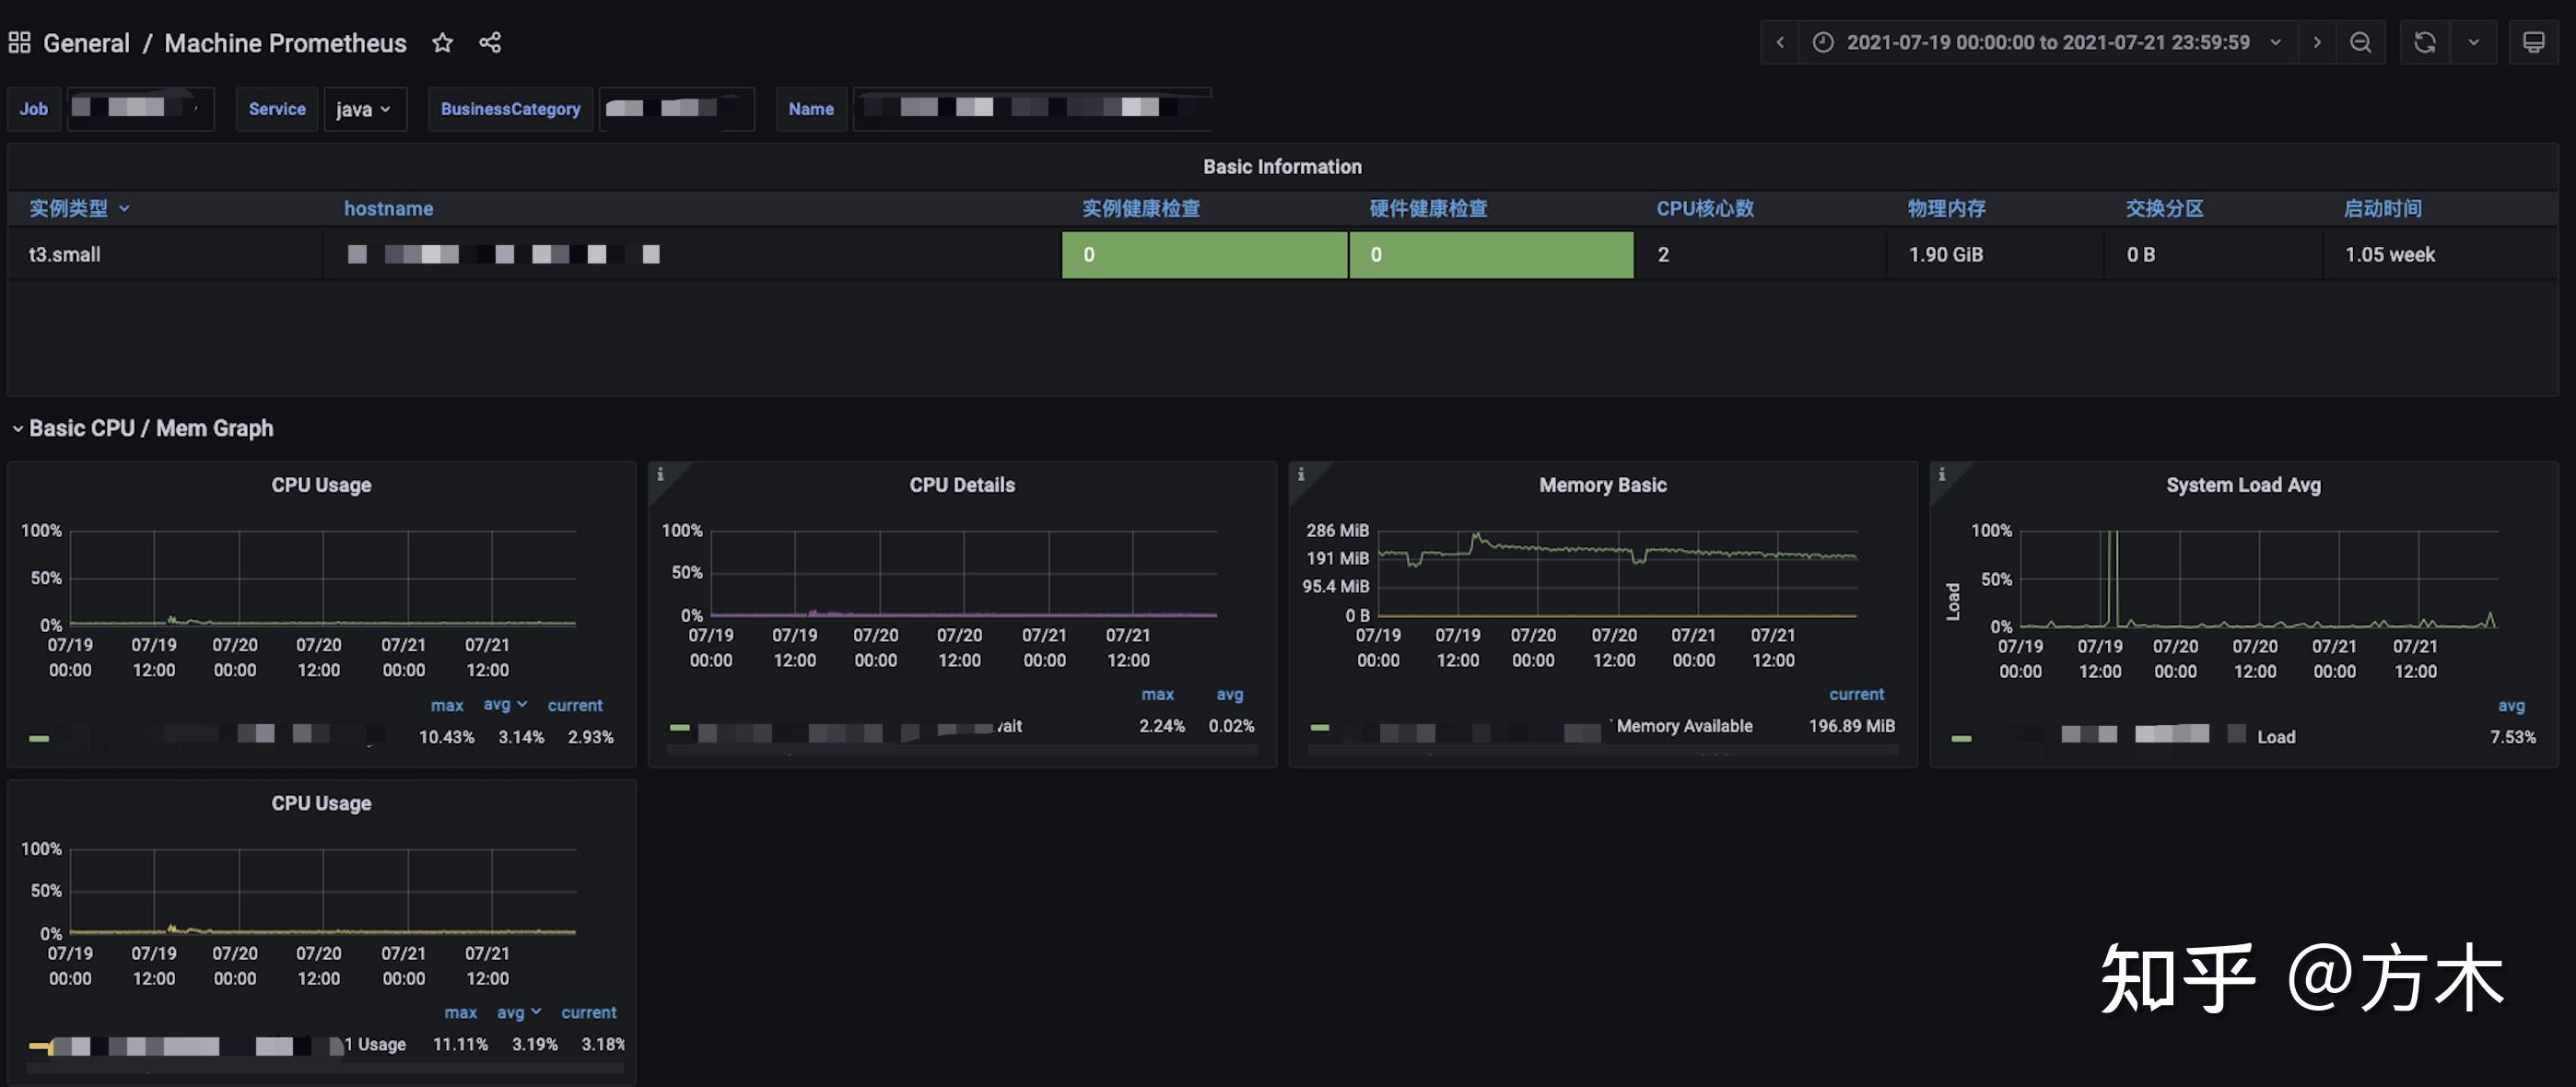This screenshot has height=1087, width=2576.
Task: Click the Machine Prometheus dashboard title
Action: click(285, 43)
